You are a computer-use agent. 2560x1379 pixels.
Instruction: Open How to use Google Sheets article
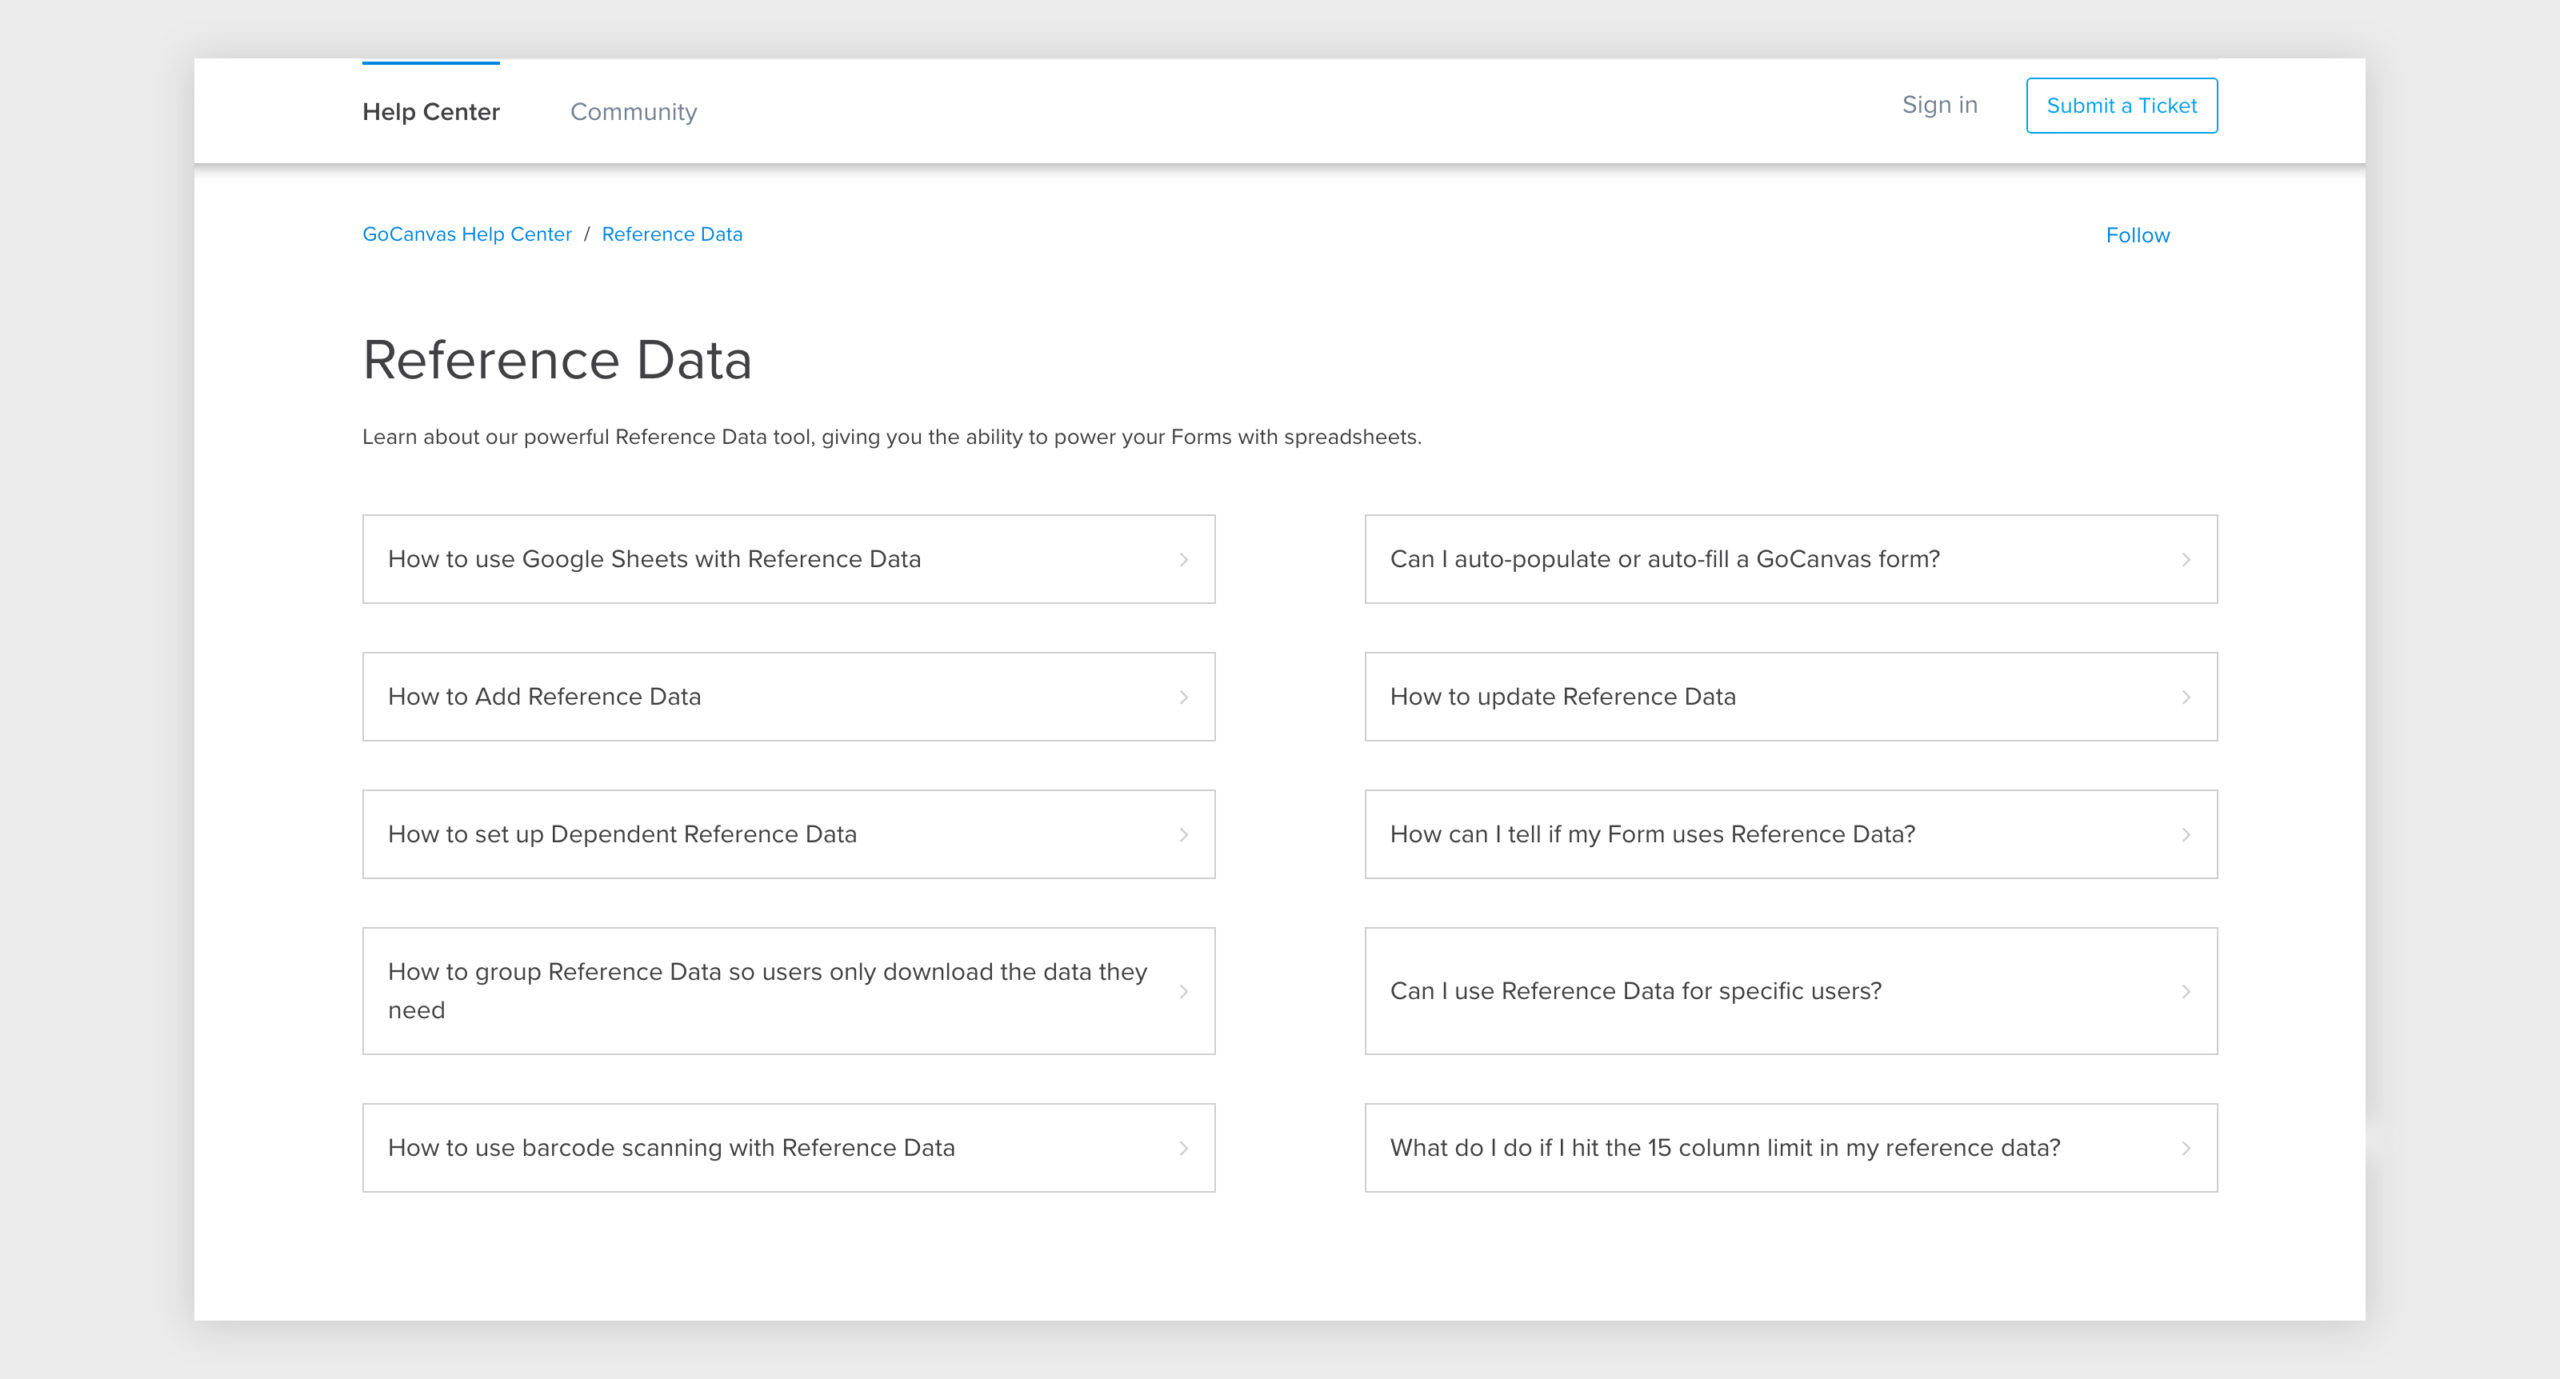pos(788,559)
